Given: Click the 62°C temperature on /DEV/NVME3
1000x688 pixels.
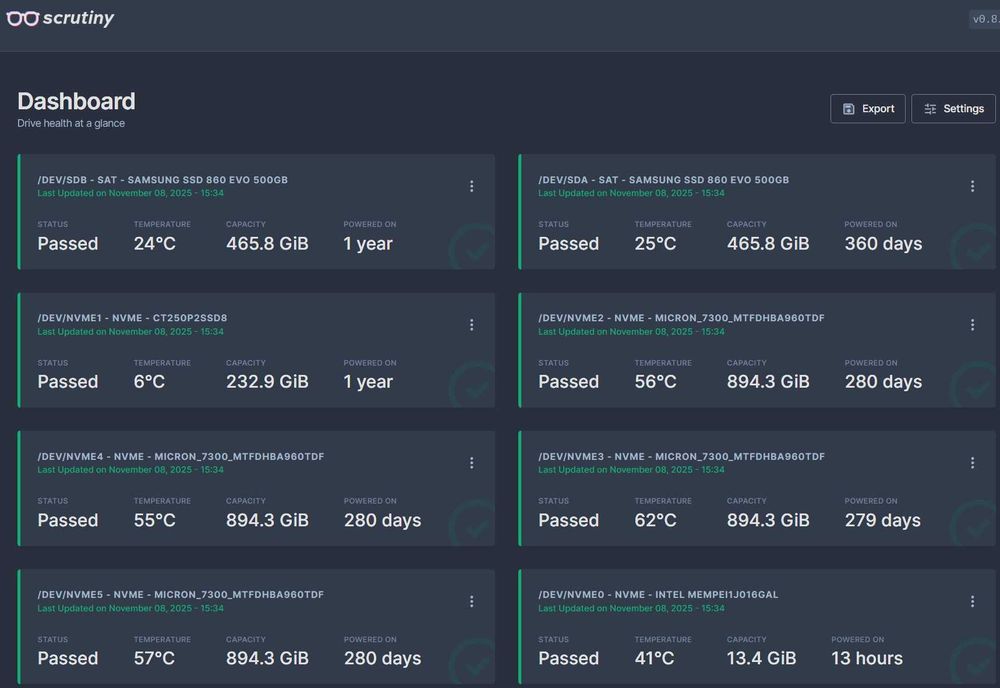Looking at the screenshot, I should [x=655, y=520].
